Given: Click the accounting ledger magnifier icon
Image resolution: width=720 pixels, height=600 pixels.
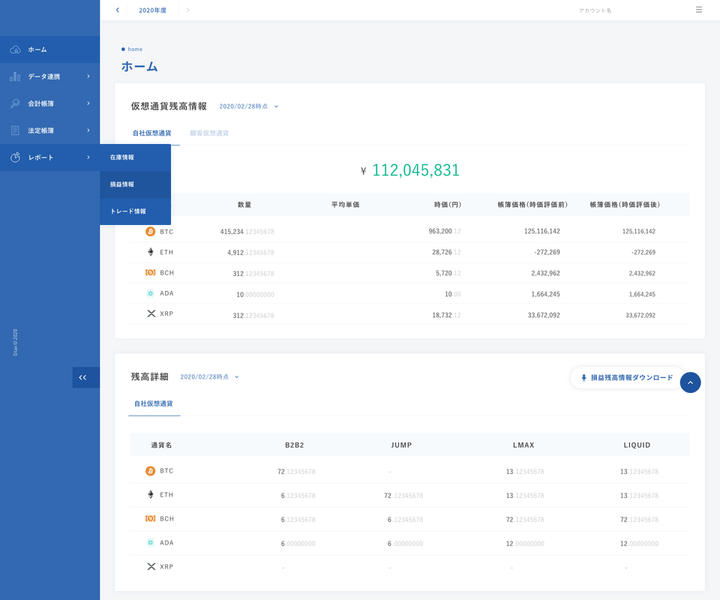Looking at the screenshot, I should (15, 103).
